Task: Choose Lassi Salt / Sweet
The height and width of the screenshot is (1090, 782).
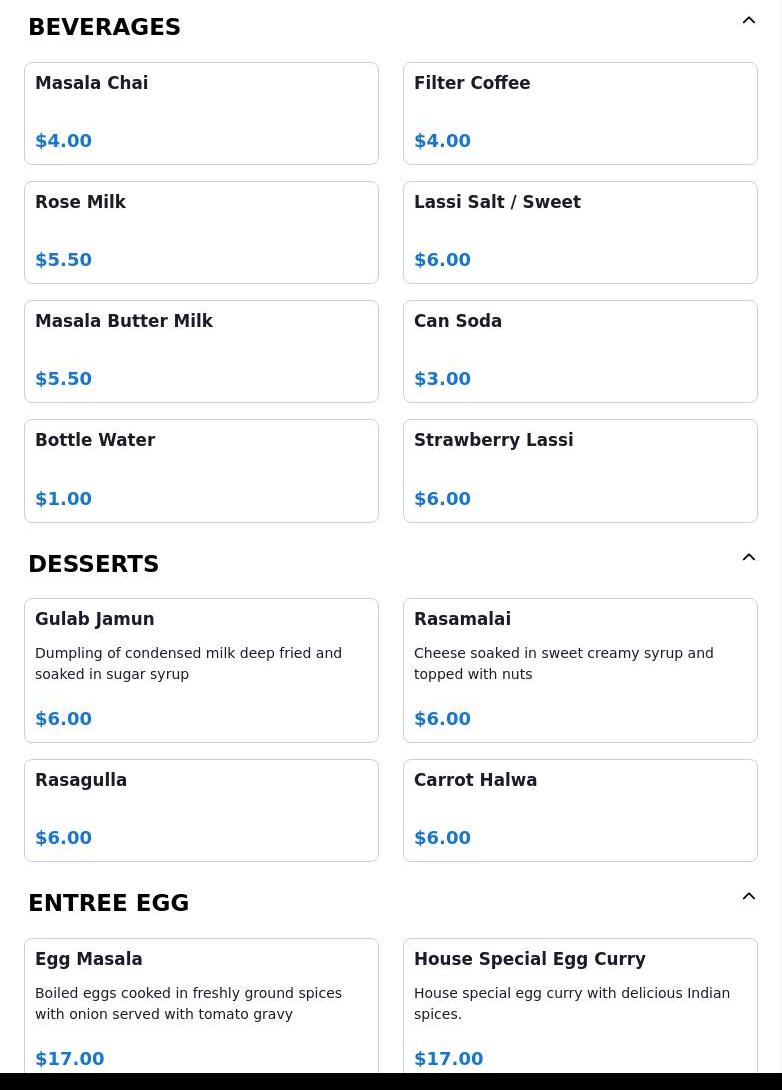Action: point(580,232)
